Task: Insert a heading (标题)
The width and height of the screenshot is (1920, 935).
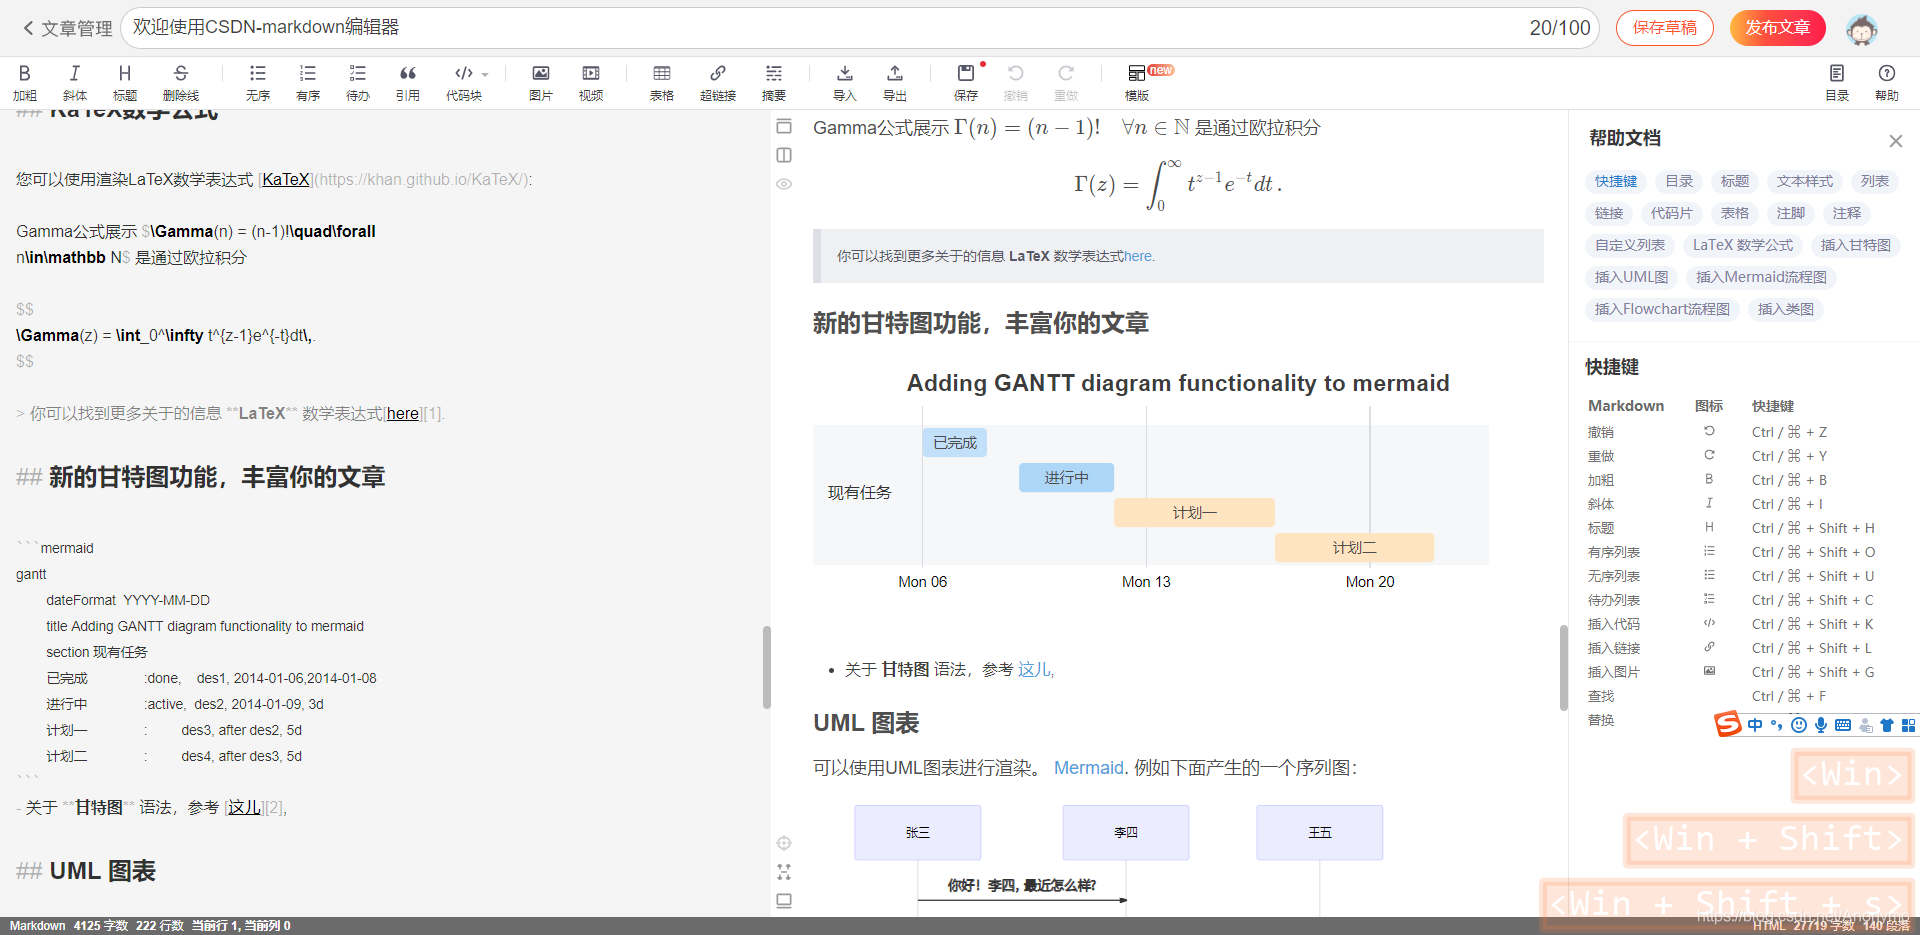Action: [x=124, y=82]
